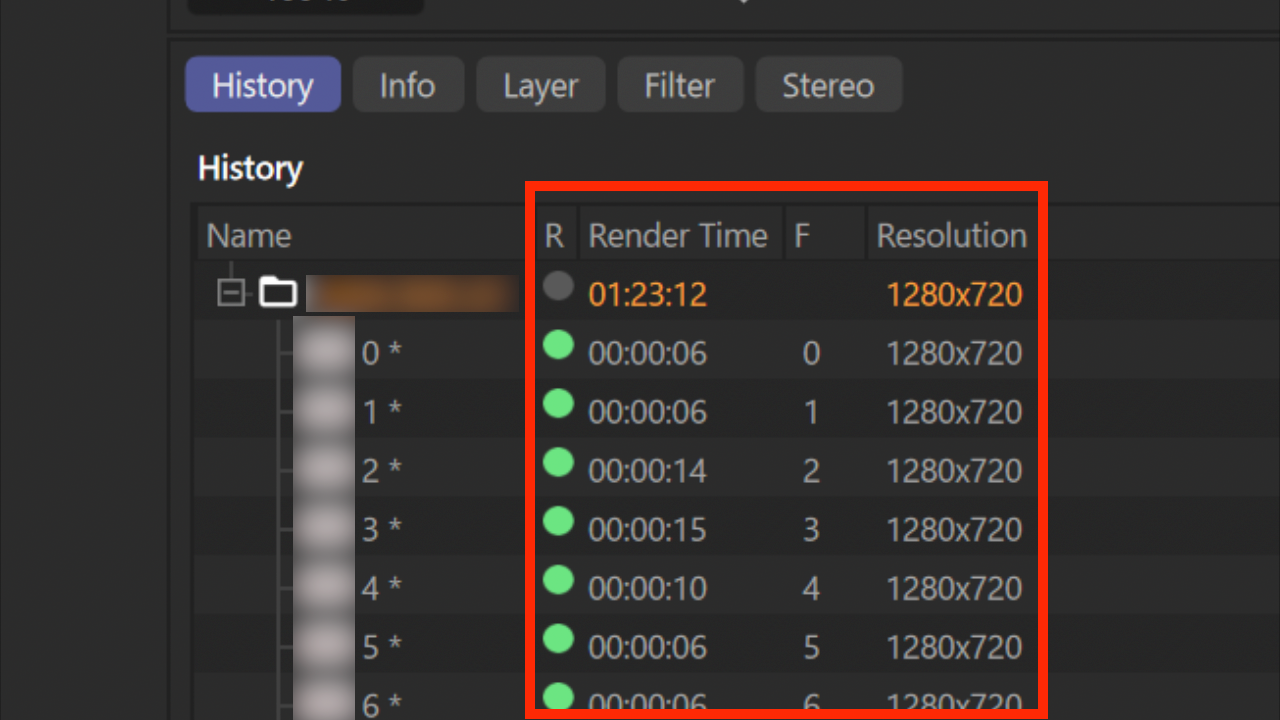Click render time 00:00:14
The image size is (1280, 720).
point(648,470)
